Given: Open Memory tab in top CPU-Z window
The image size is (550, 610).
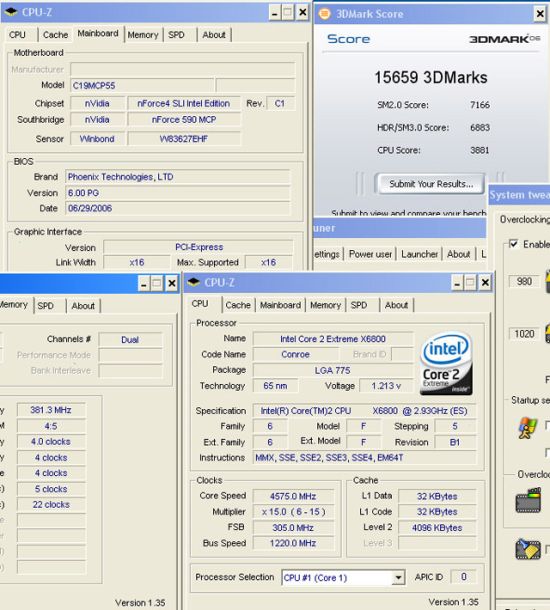Looking at the screenshot, I should tap(143, 35).
